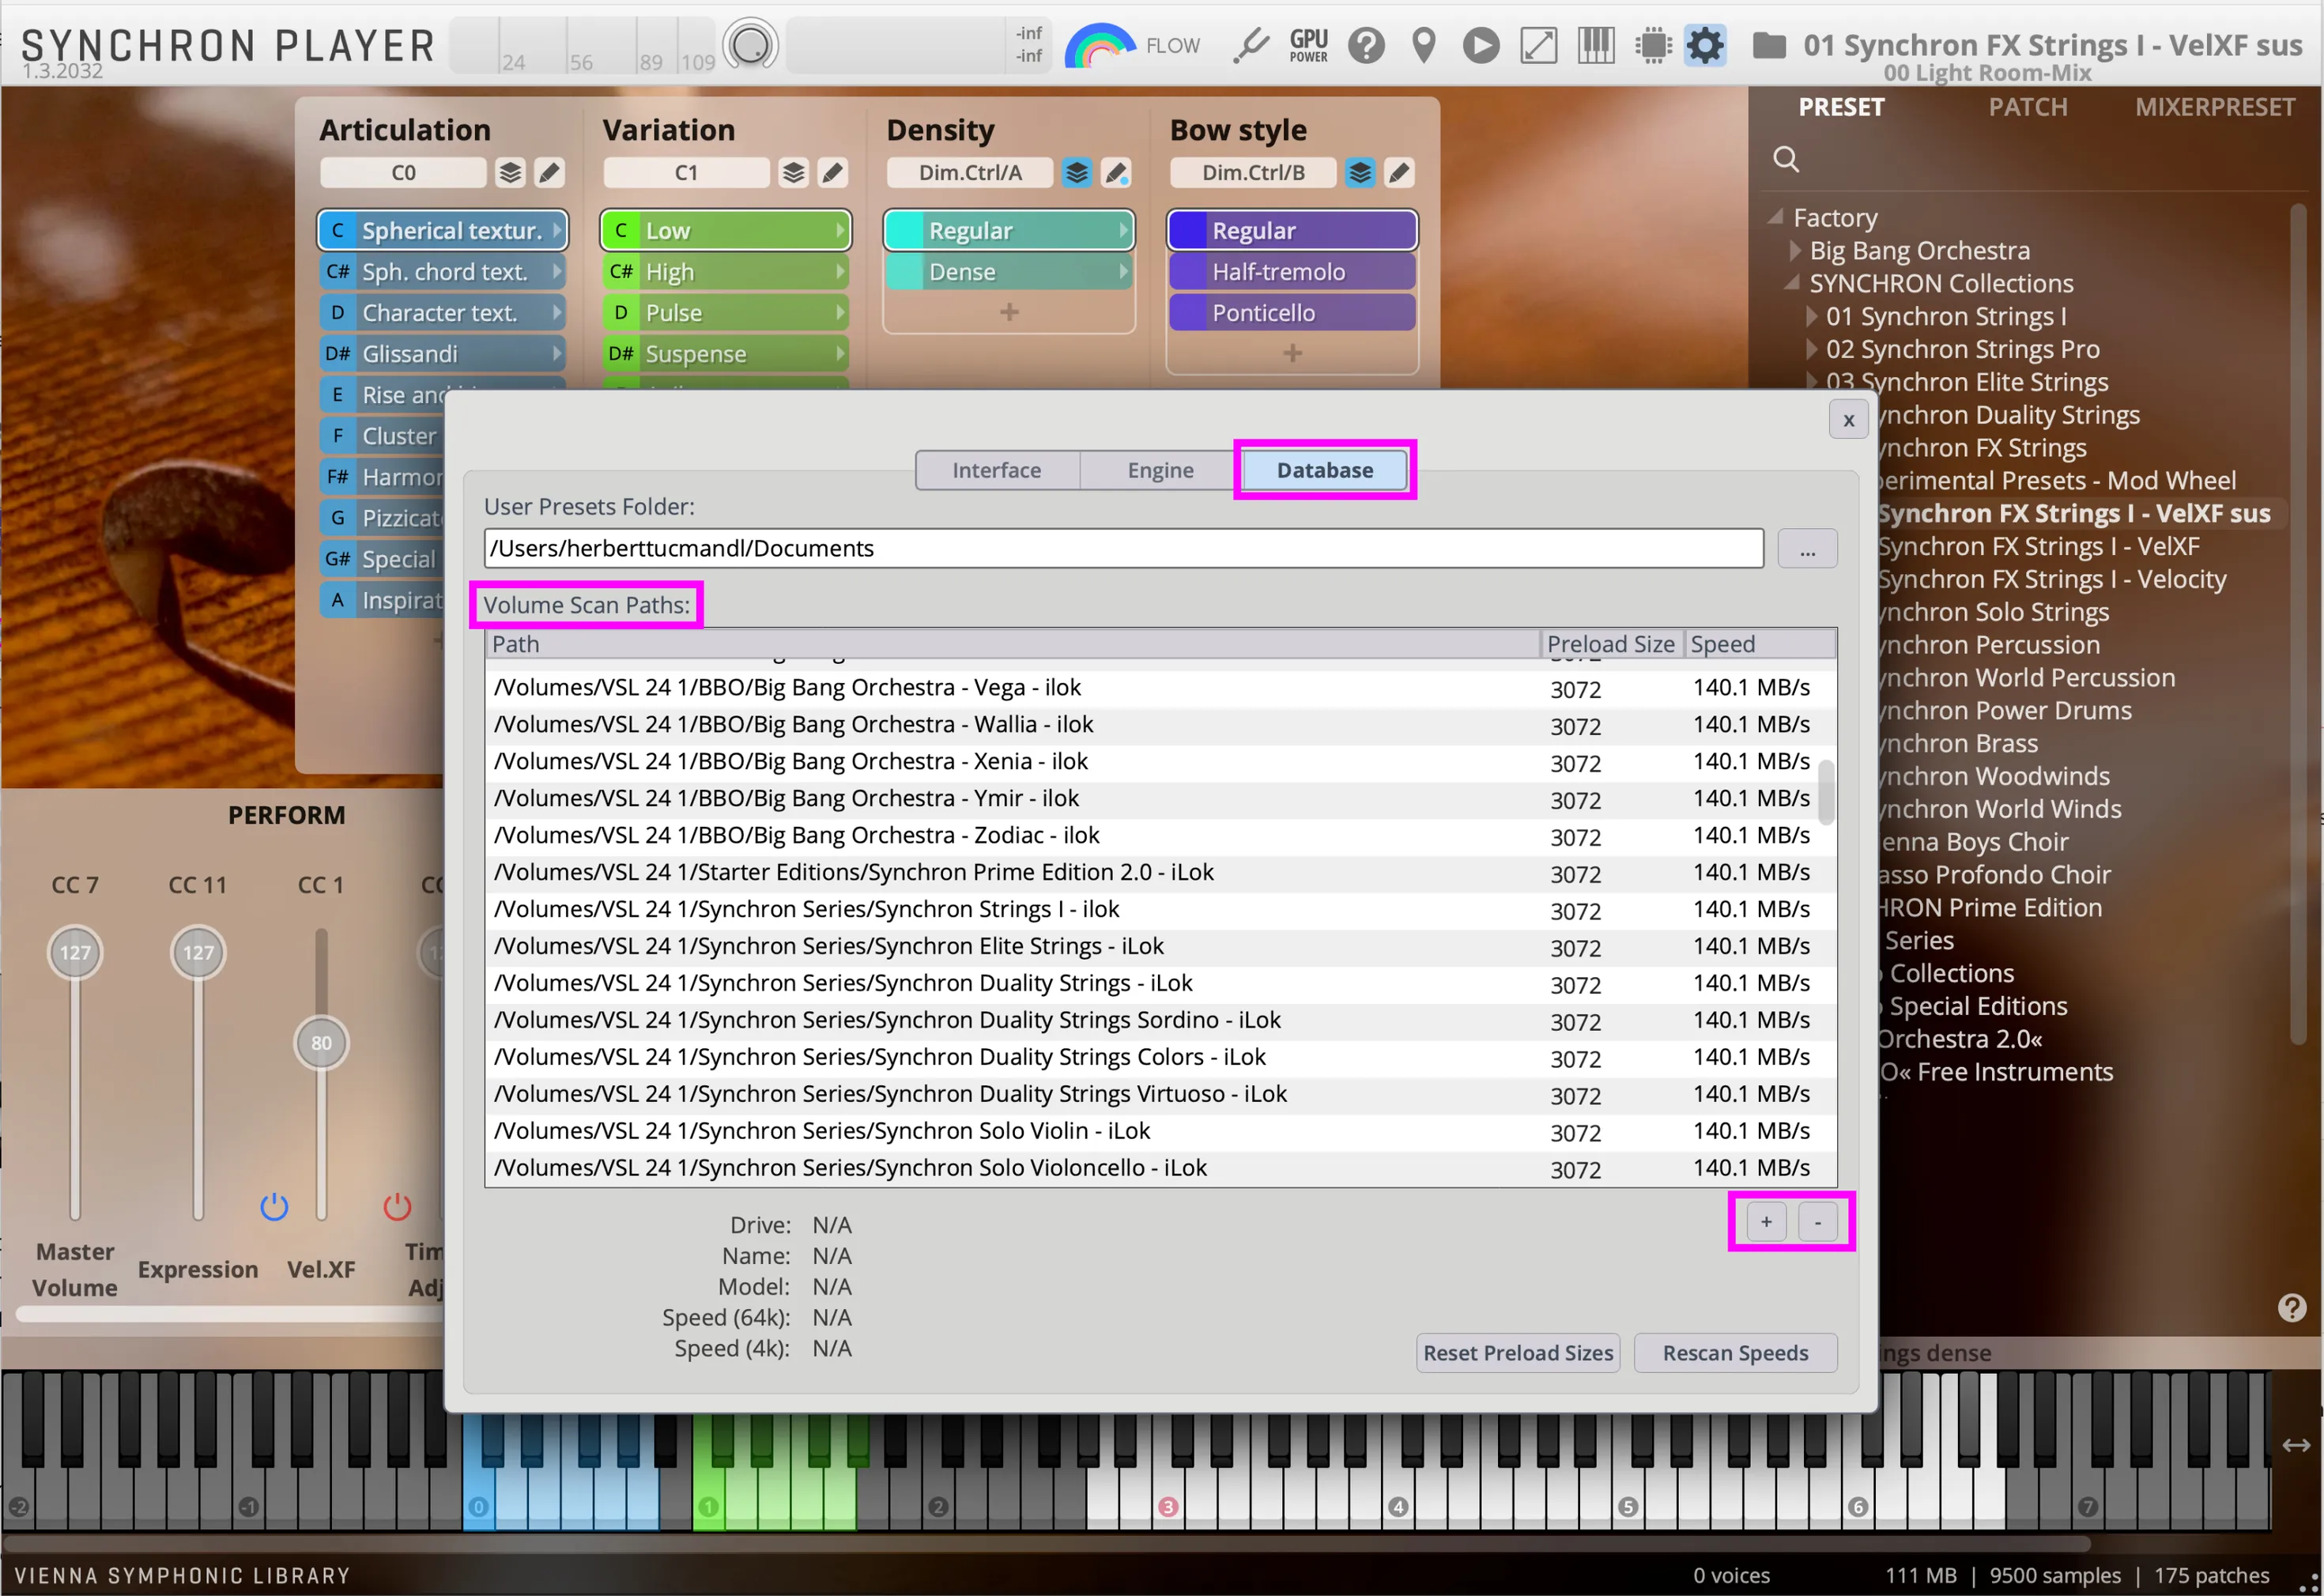This screenshot has height=1596, width=2324.
Task: Click the wrench tuning icon in toolbar
Action: pos(1251,46)
